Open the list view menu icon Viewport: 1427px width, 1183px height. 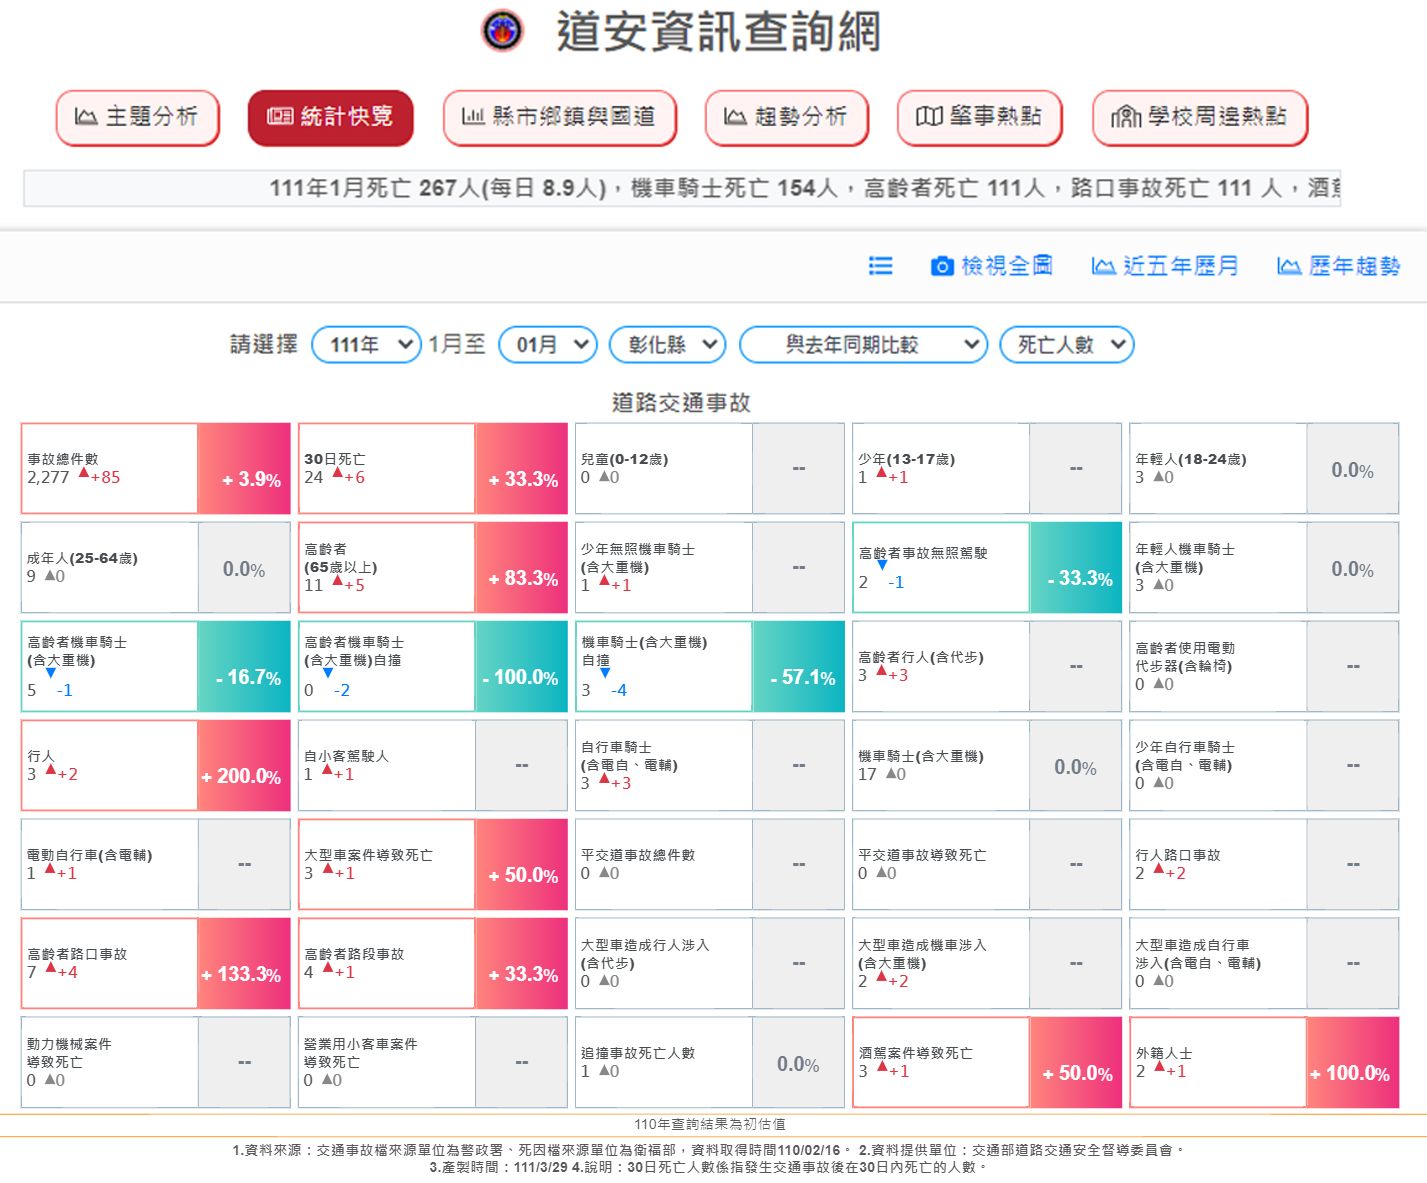click(x=880, y=266)
